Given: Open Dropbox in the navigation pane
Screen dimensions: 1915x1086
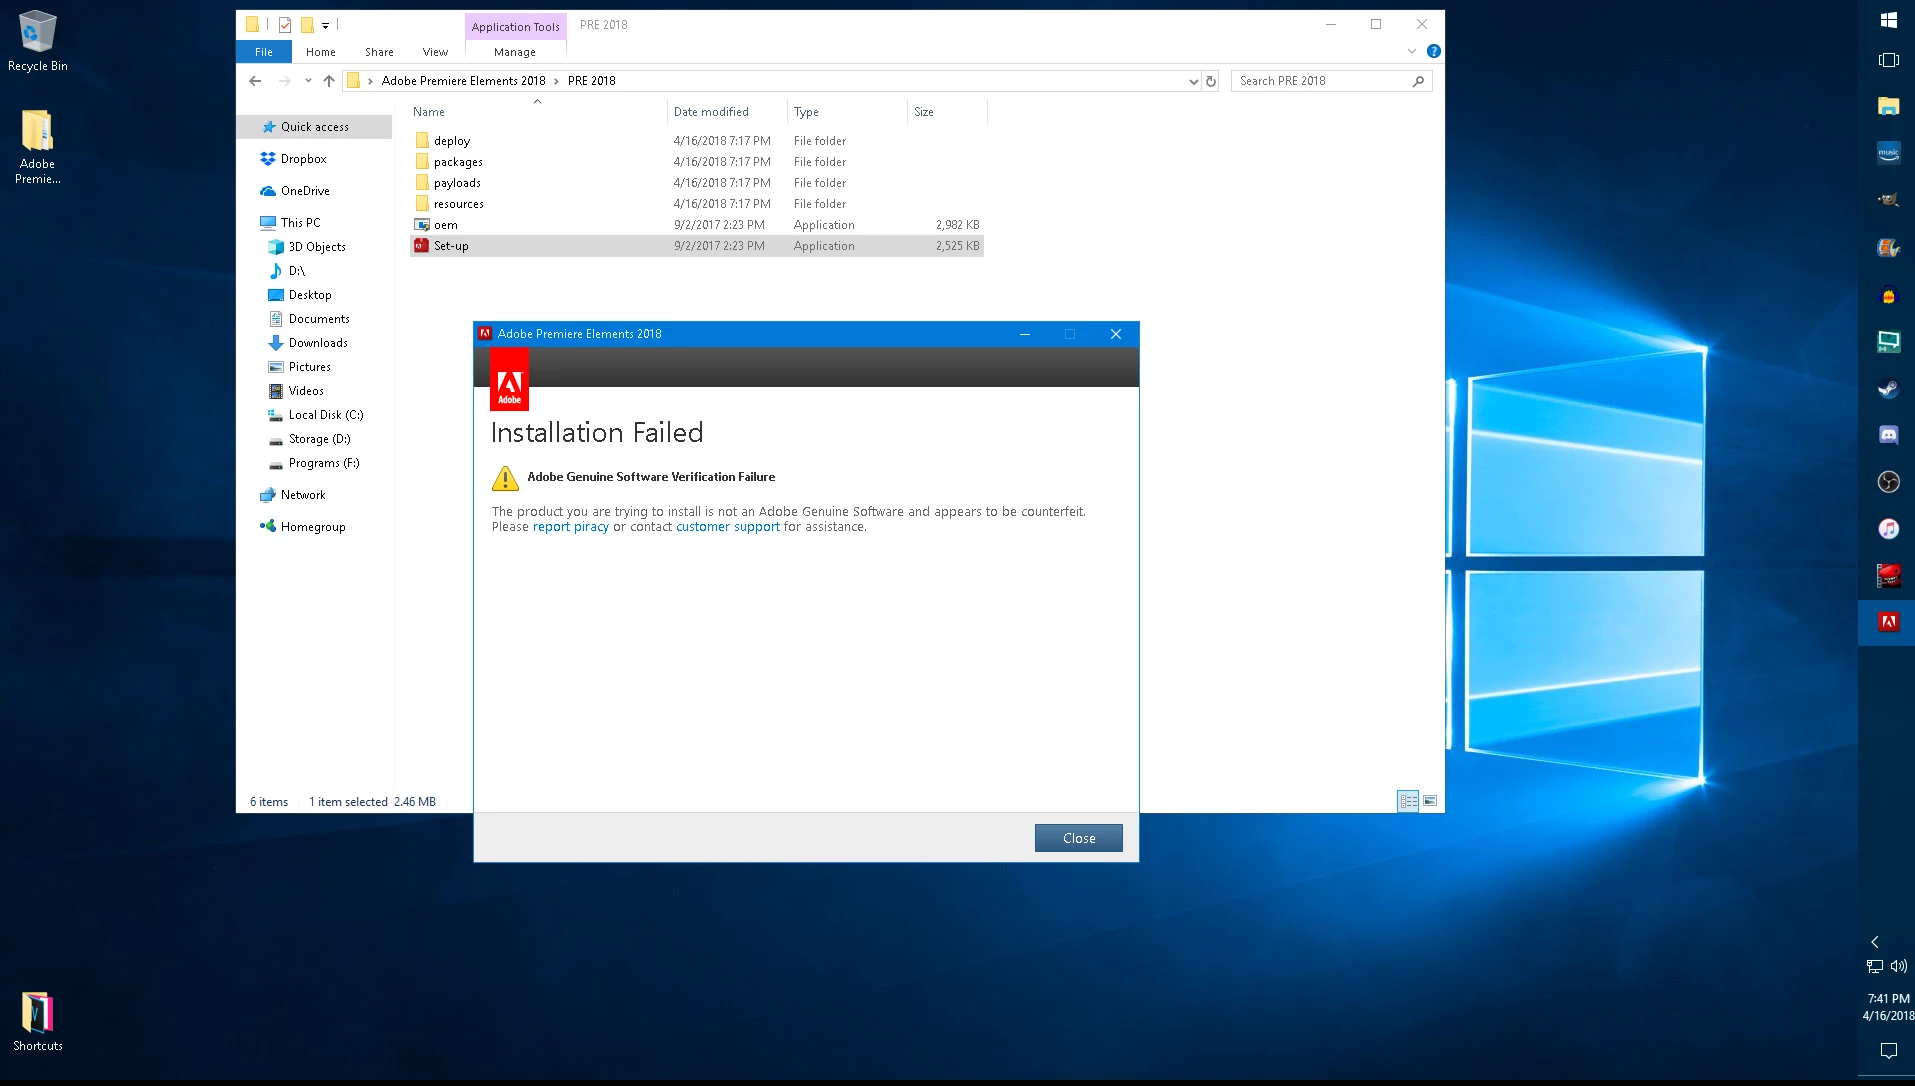Looking at the screenshot, I should (303, 159).
